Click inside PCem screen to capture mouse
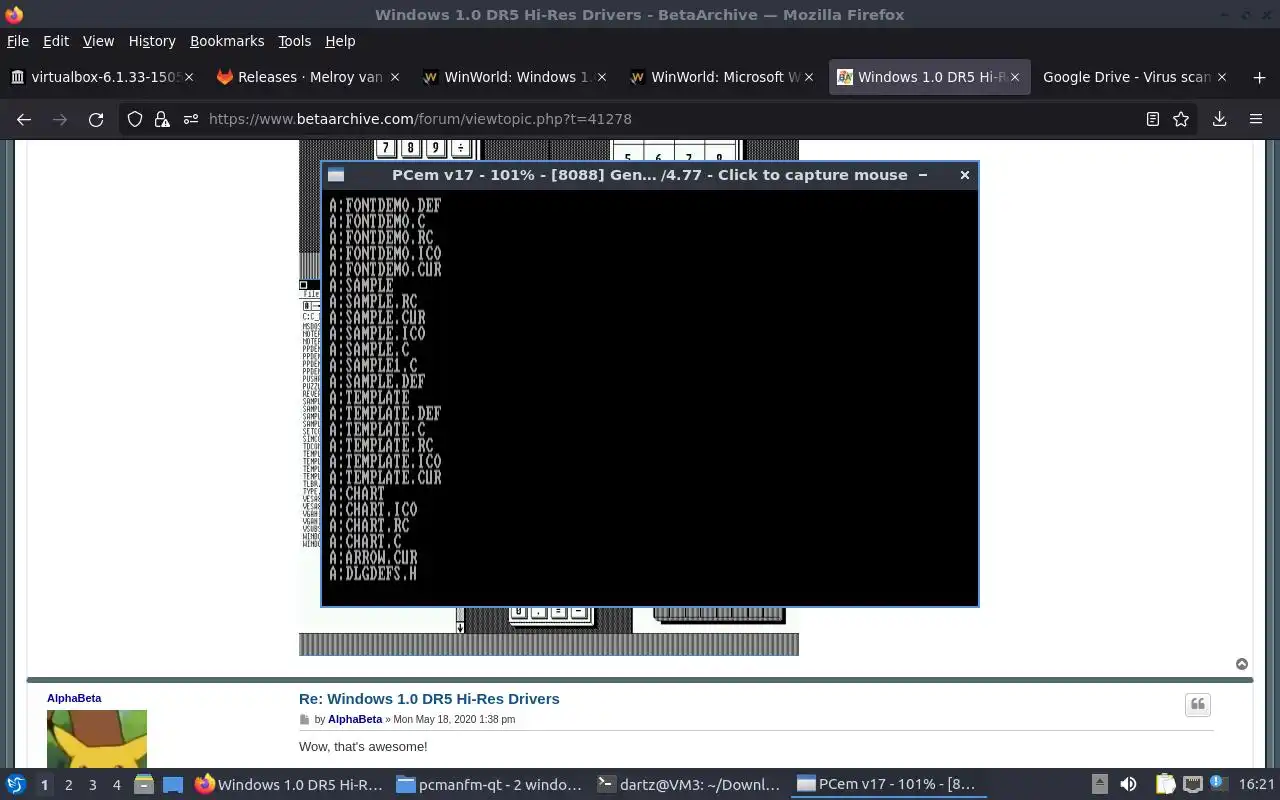 650,397
